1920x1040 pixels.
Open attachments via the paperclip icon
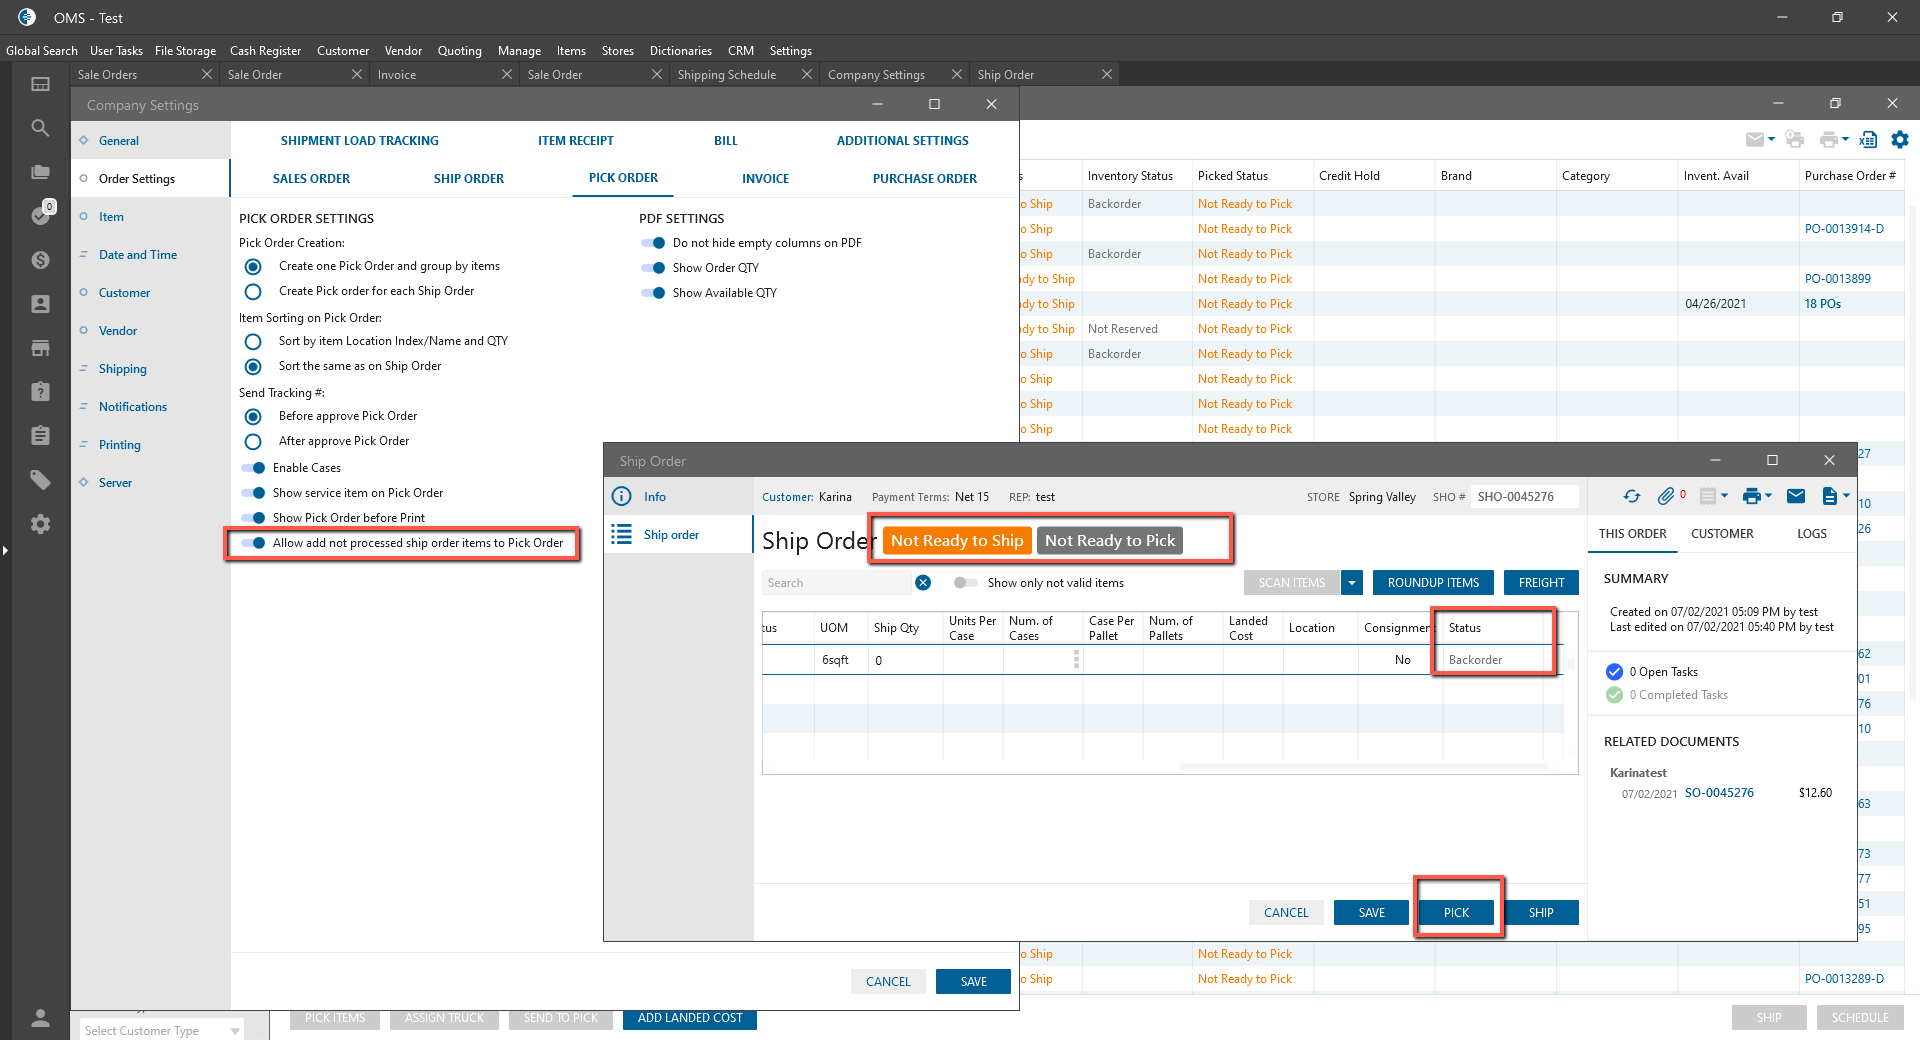click(1665, 496)
